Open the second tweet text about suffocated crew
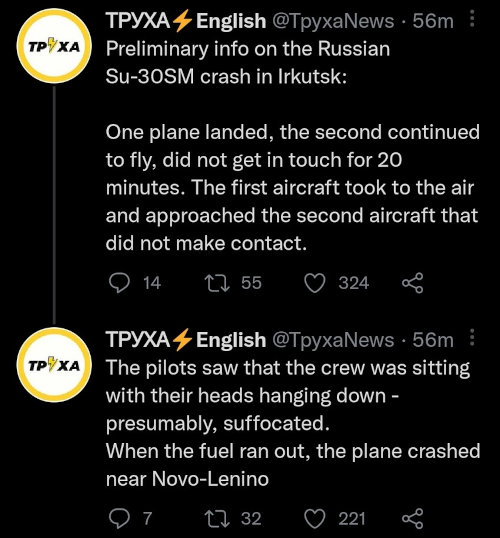500x538 pixels. pos(293,423)
